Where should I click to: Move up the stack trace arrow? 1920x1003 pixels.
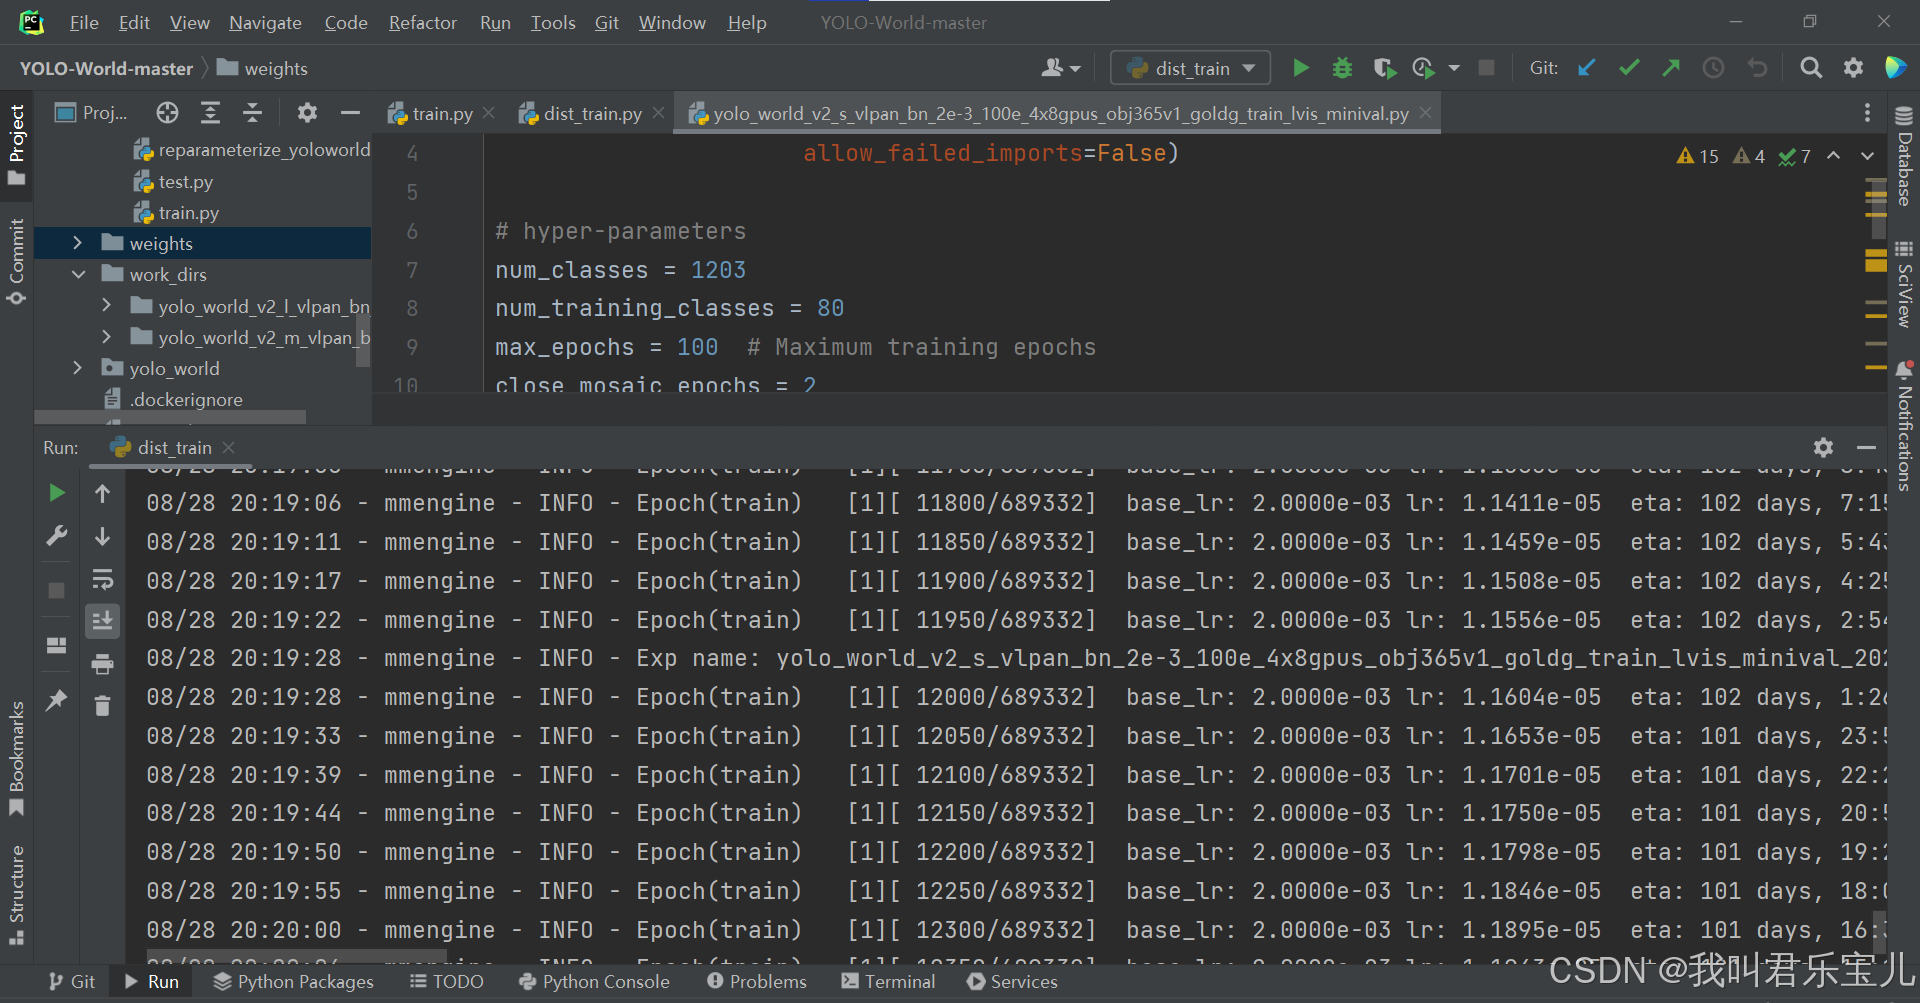(102, 493)
